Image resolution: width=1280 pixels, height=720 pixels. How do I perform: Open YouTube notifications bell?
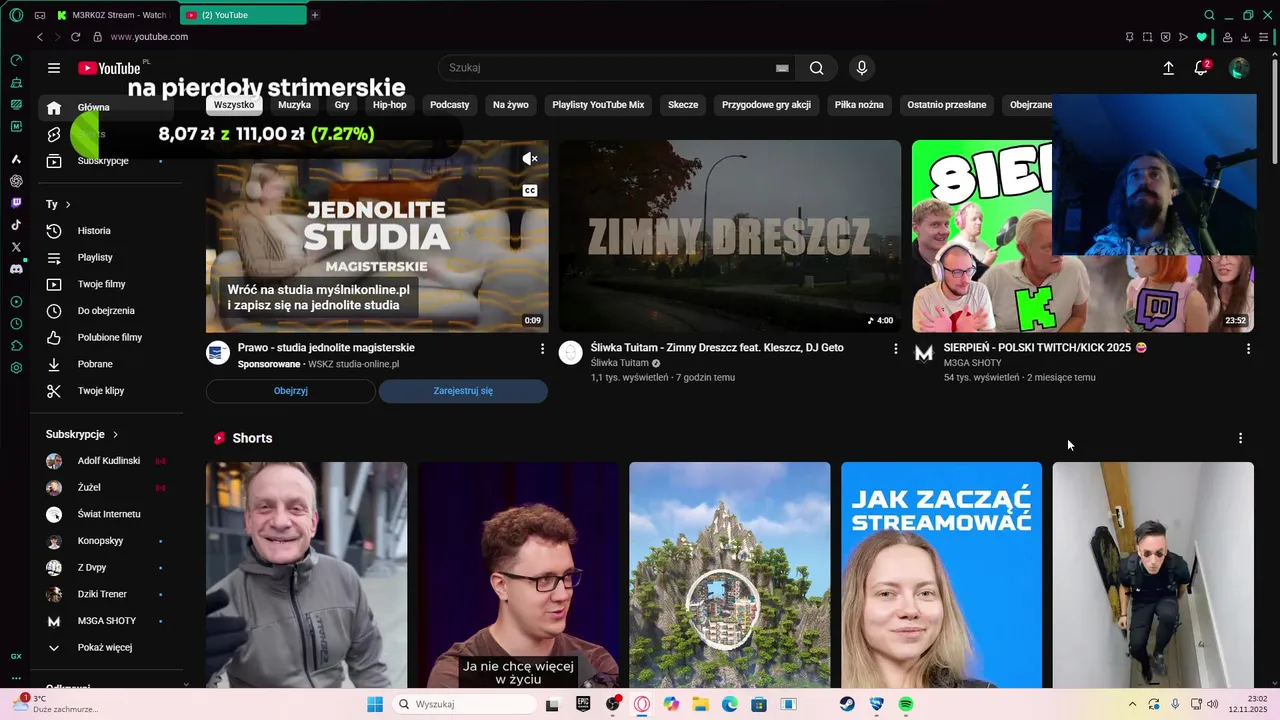(1201, 68)
